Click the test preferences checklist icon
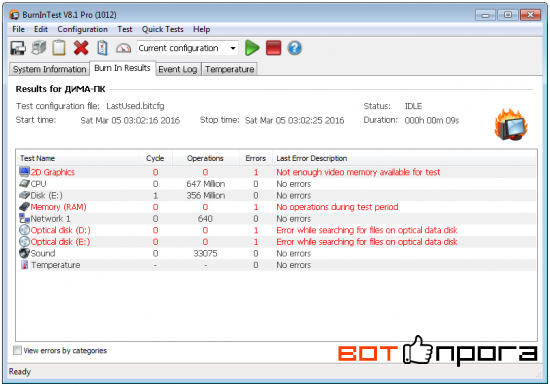The width and height of the screenshot is (550, 386). click(x=102, y=48)
